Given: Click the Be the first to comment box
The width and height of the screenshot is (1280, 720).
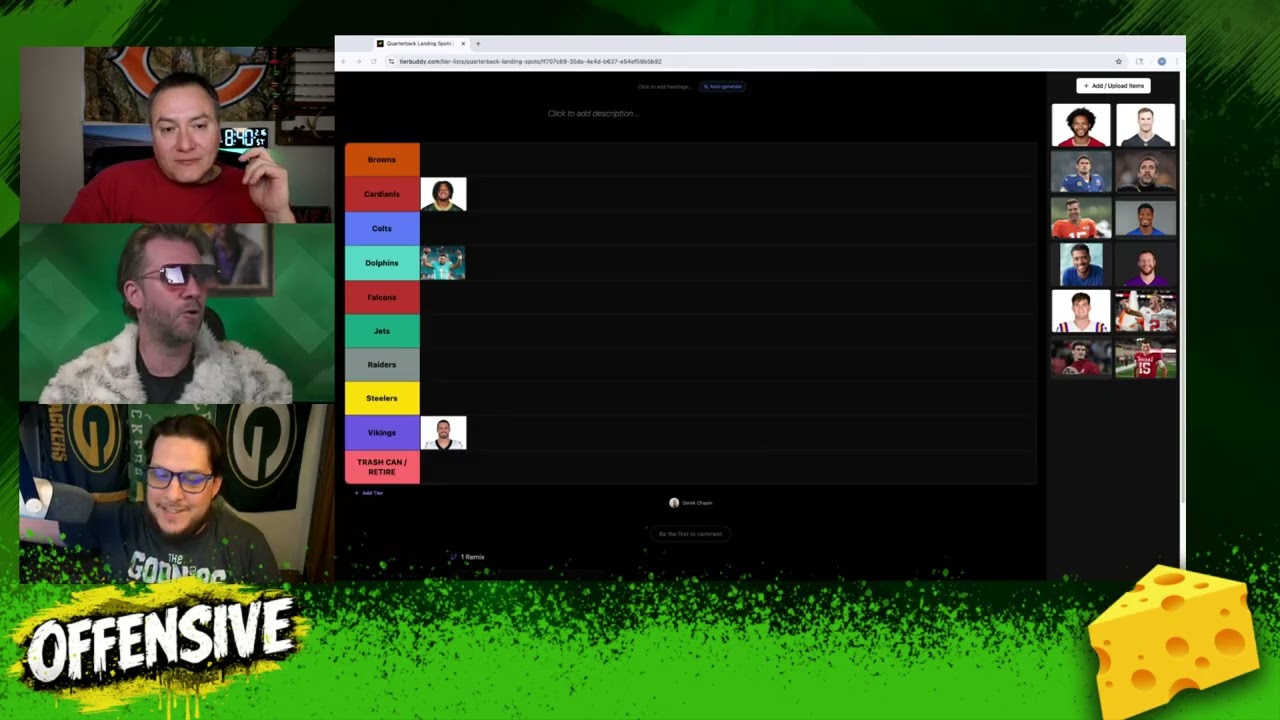Looking at the screenshot, I should pyautogui.click(x=690, y=534).
